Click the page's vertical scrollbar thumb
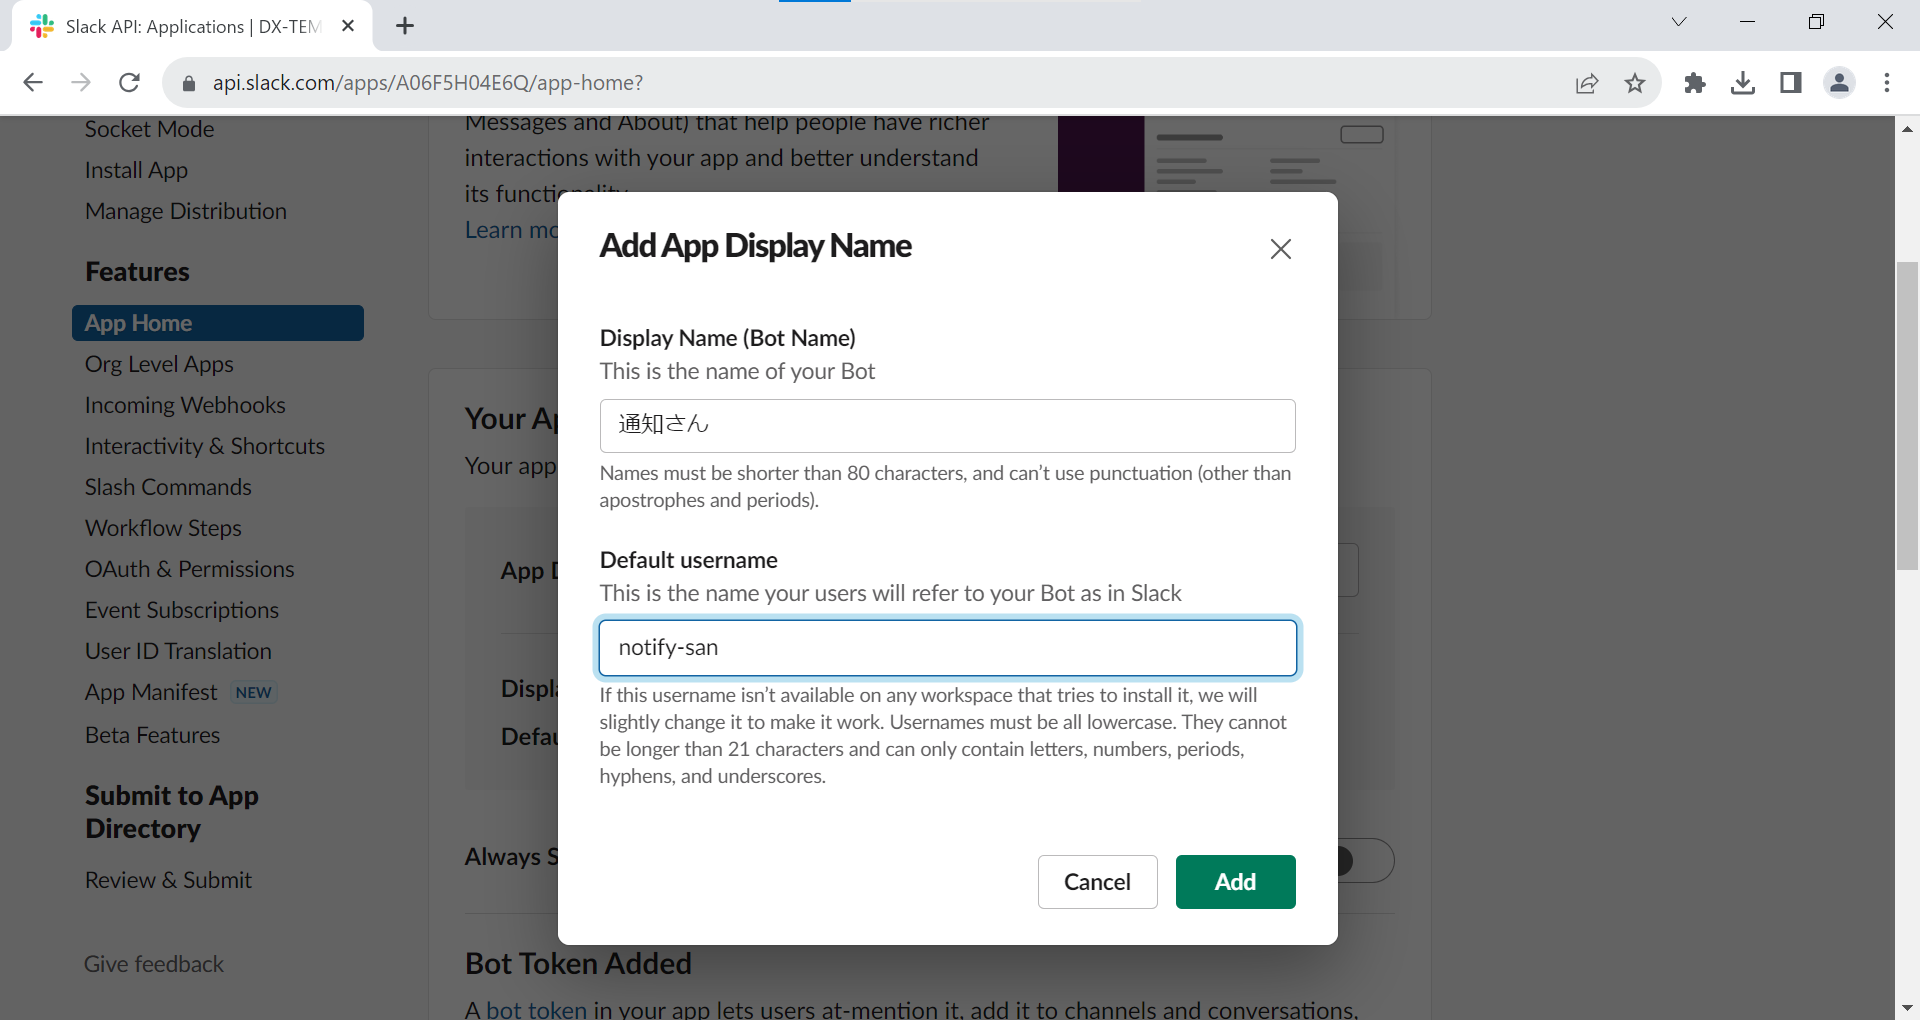The width and height of the screenshot is (1920, 1020). pyautogui.click(x=1907, y=415)
